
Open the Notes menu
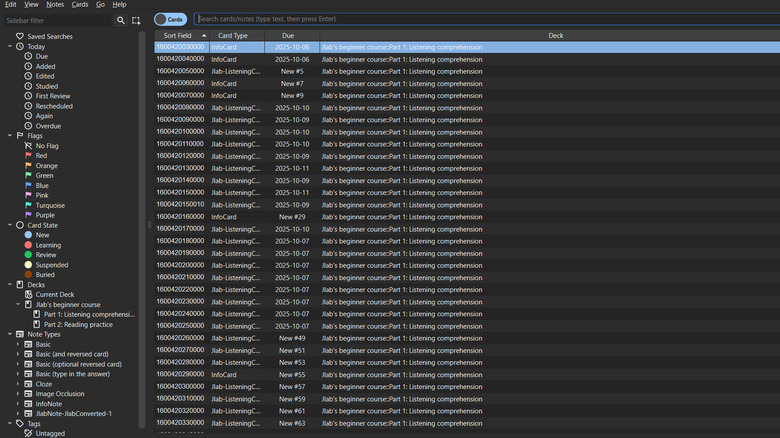coord(55,5)
